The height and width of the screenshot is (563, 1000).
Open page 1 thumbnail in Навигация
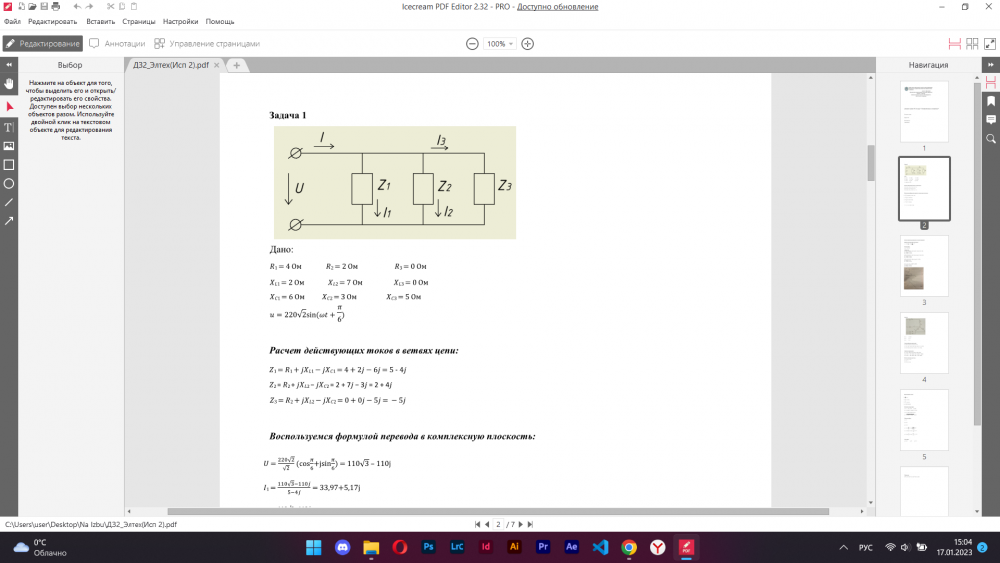pyautogui.click(x=924, y=112)
